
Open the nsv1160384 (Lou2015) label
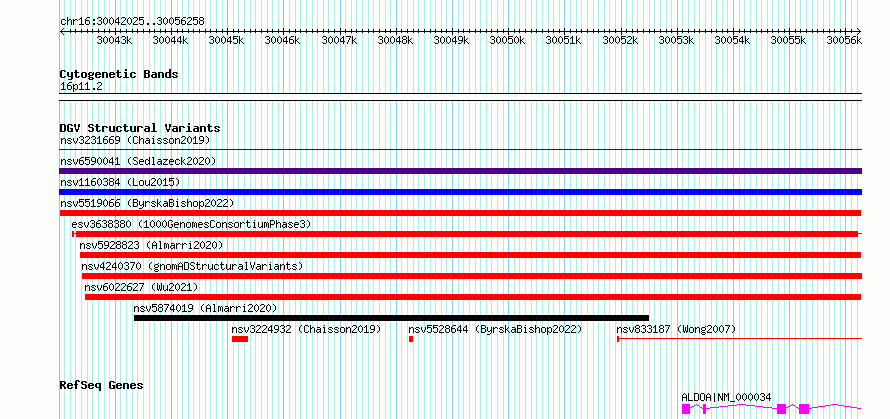pos(120,182)
